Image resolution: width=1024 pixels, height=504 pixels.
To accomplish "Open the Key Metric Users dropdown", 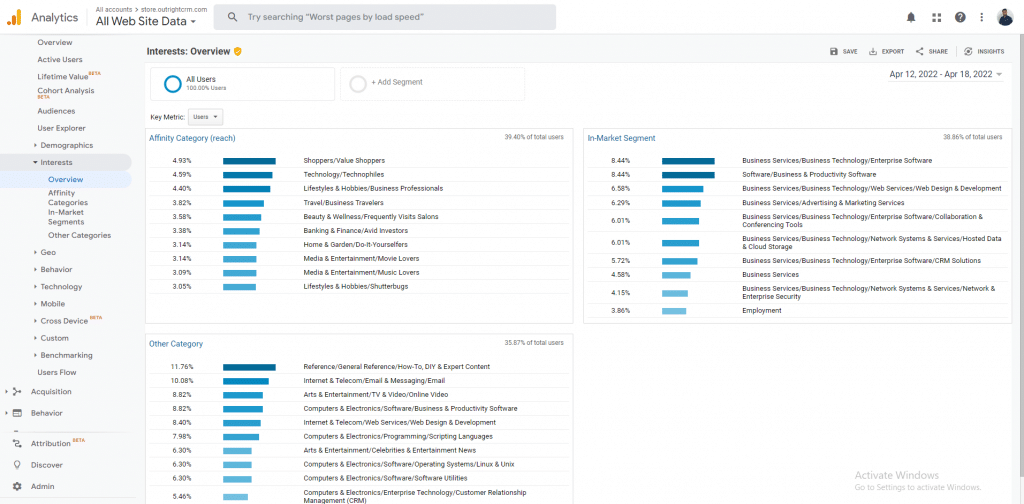I will tap(206, 117).
